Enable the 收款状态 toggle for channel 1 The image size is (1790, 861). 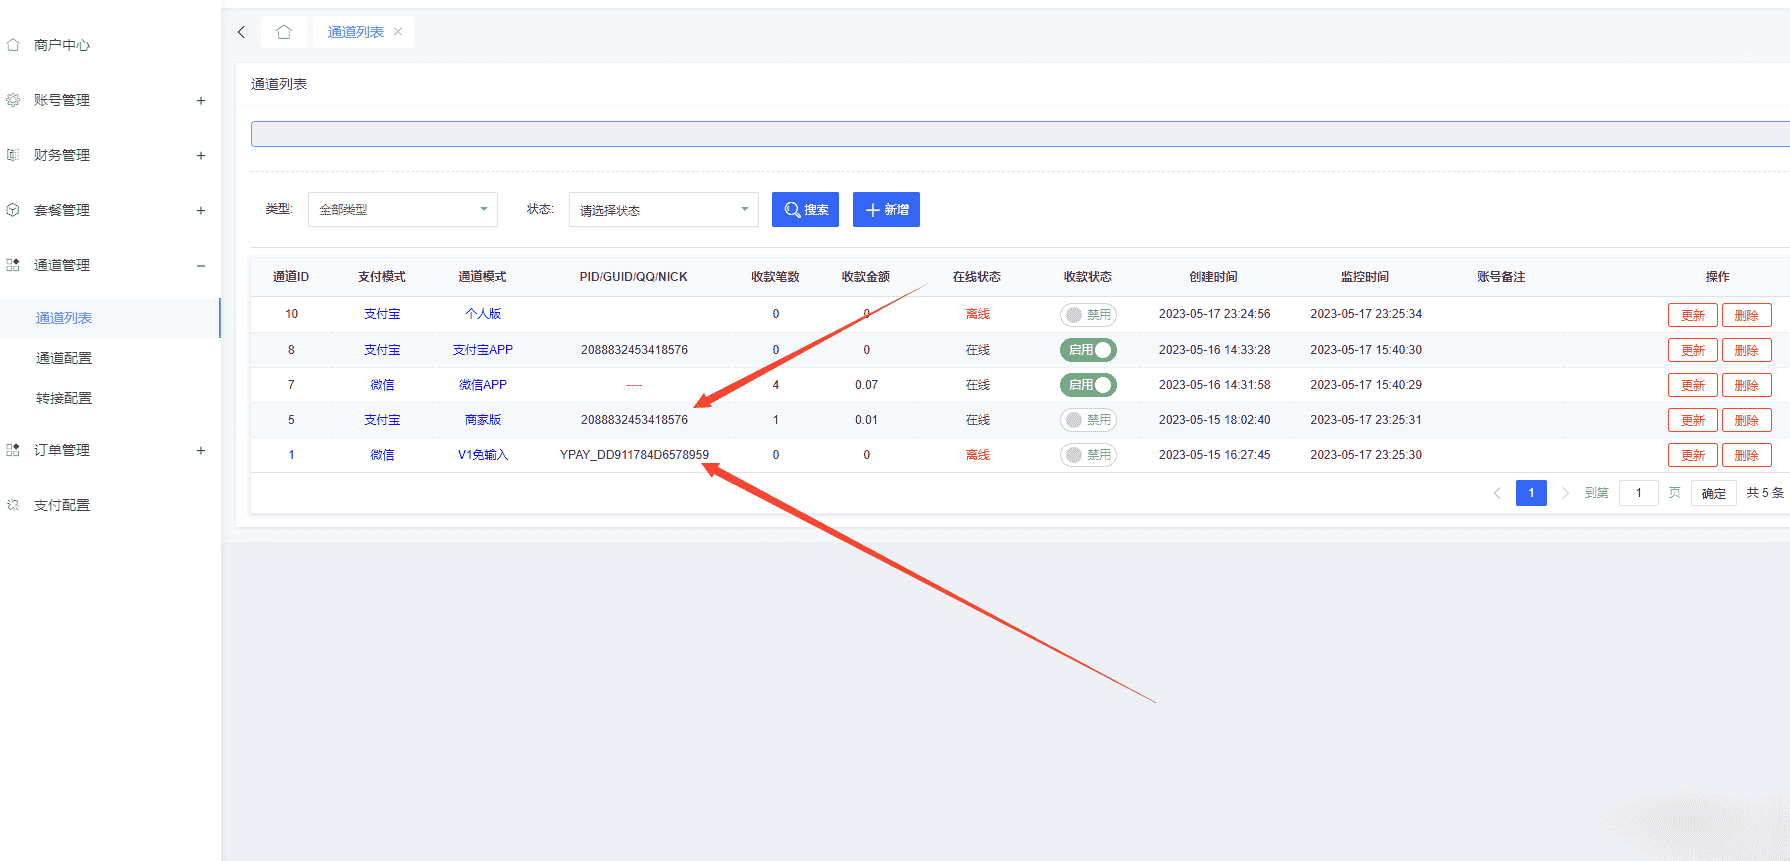pos(1088,455)
